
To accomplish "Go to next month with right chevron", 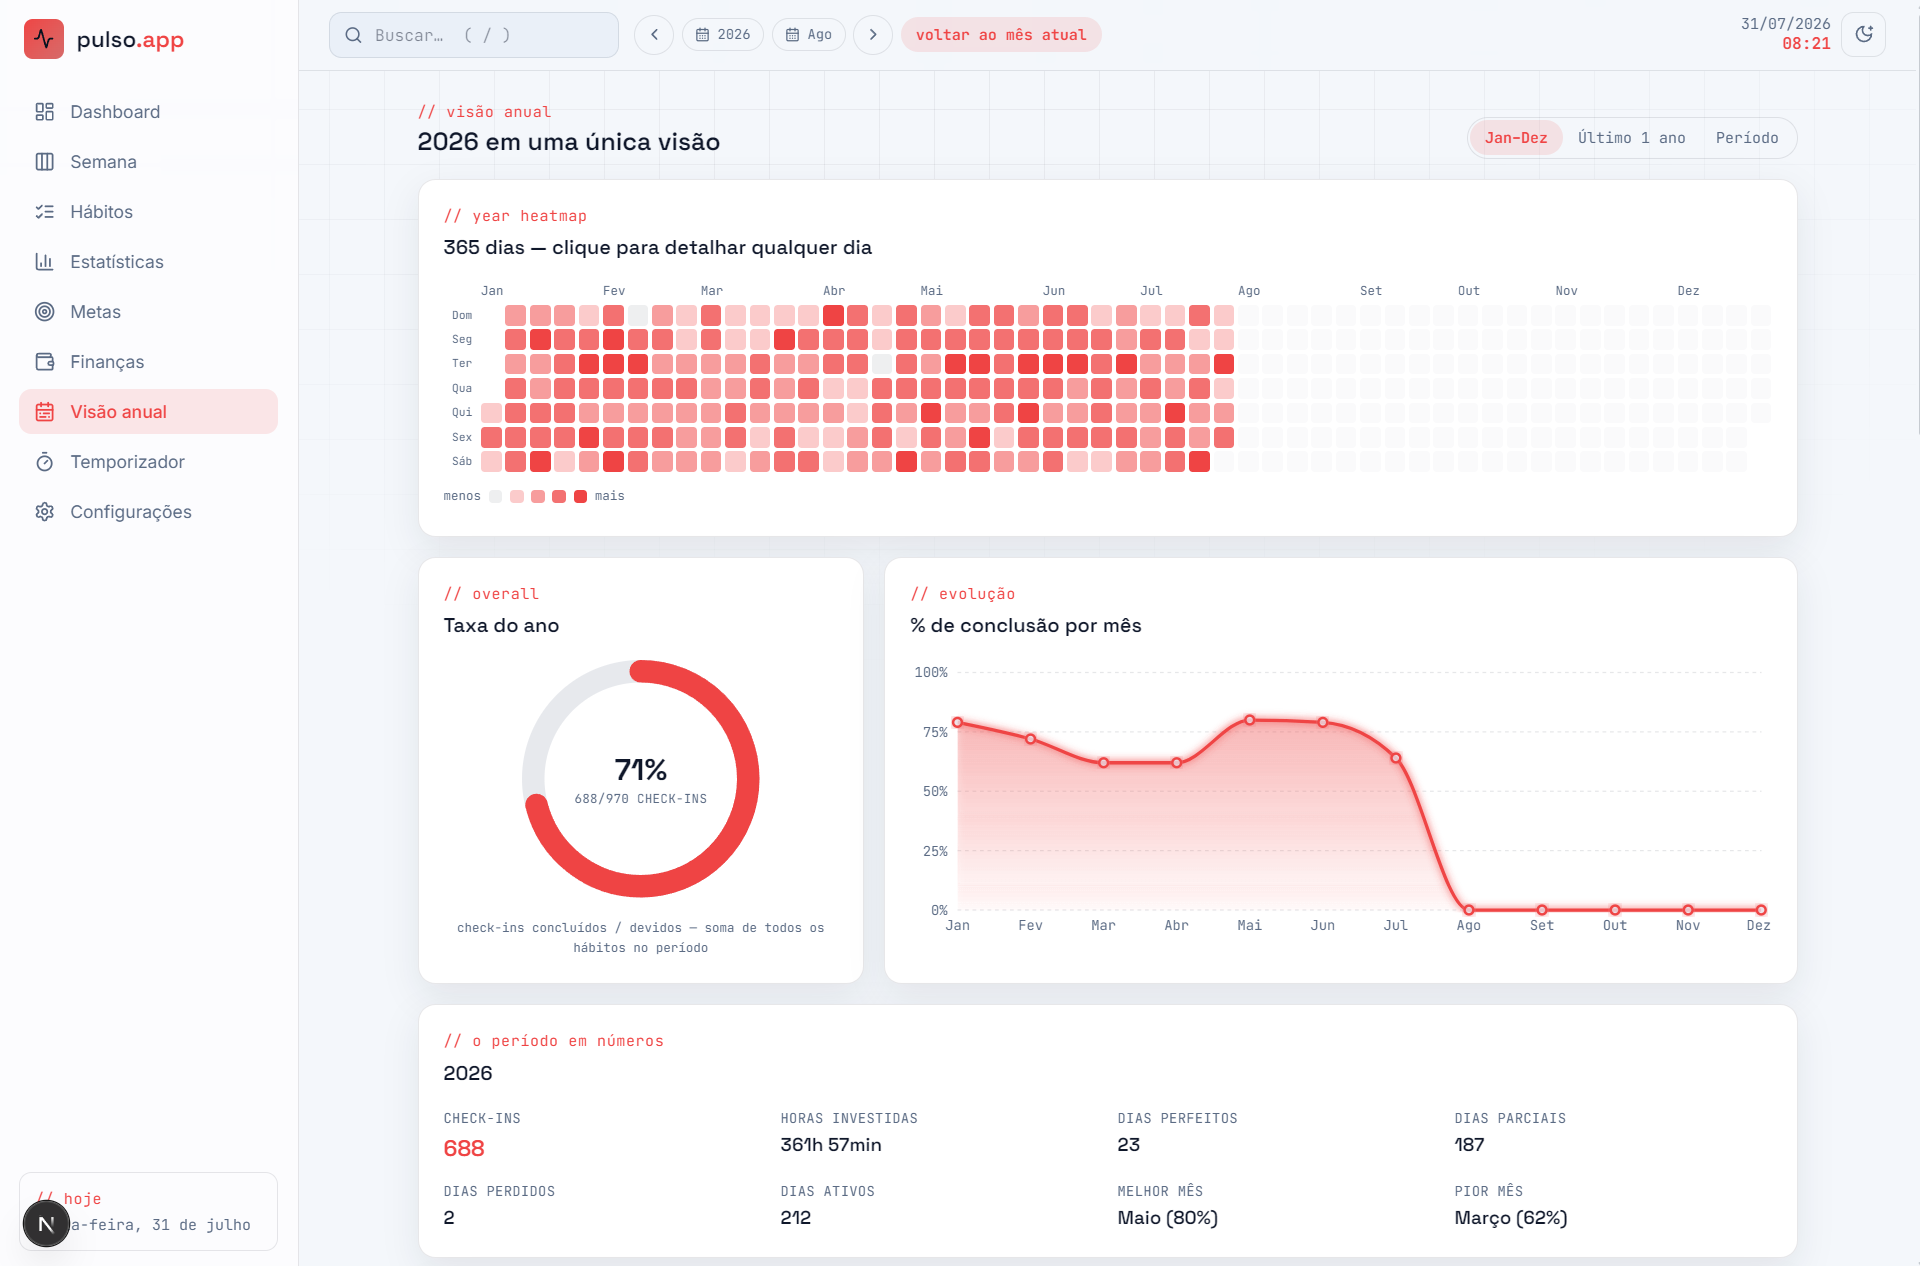I will pyautogui.click(x=873, y=35).
